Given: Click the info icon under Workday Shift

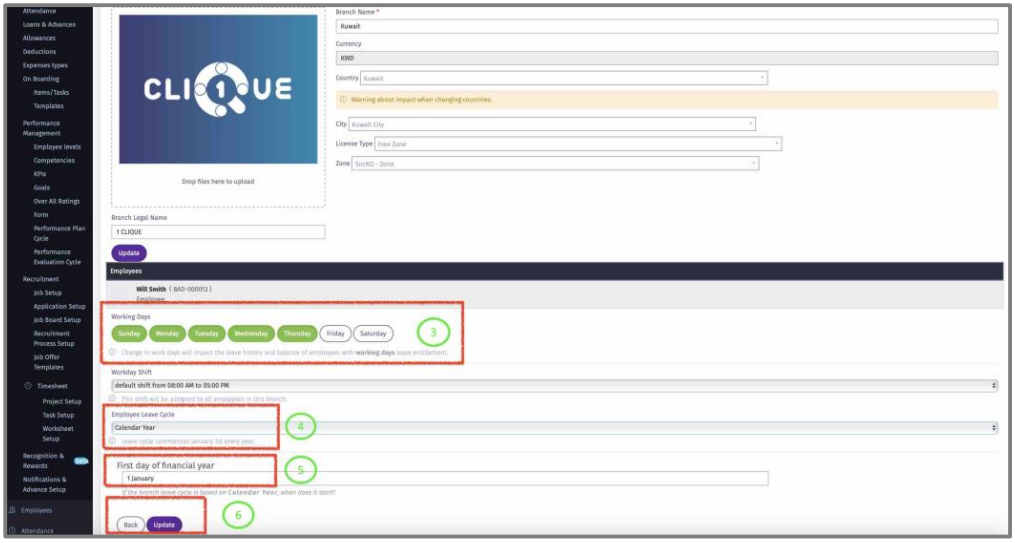Looking at the screenshot, I should (114, 399).
